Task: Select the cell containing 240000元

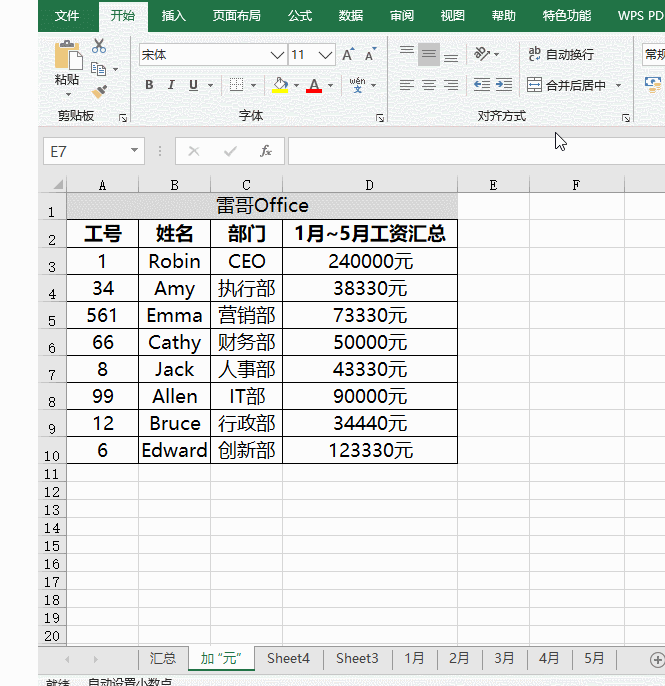Action: (370, 262)
